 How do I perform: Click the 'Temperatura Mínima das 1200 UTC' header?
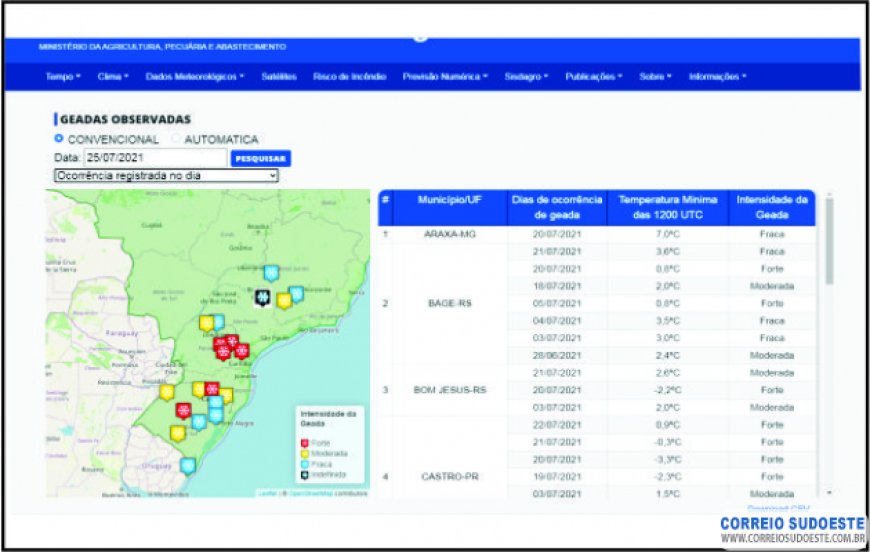[667, 207]
